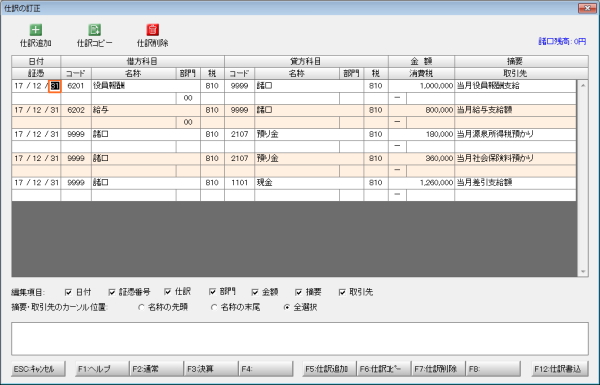600x385 pixels.
Task: Select the 名称の先頭 radio option
Action: tap(141, 307)
